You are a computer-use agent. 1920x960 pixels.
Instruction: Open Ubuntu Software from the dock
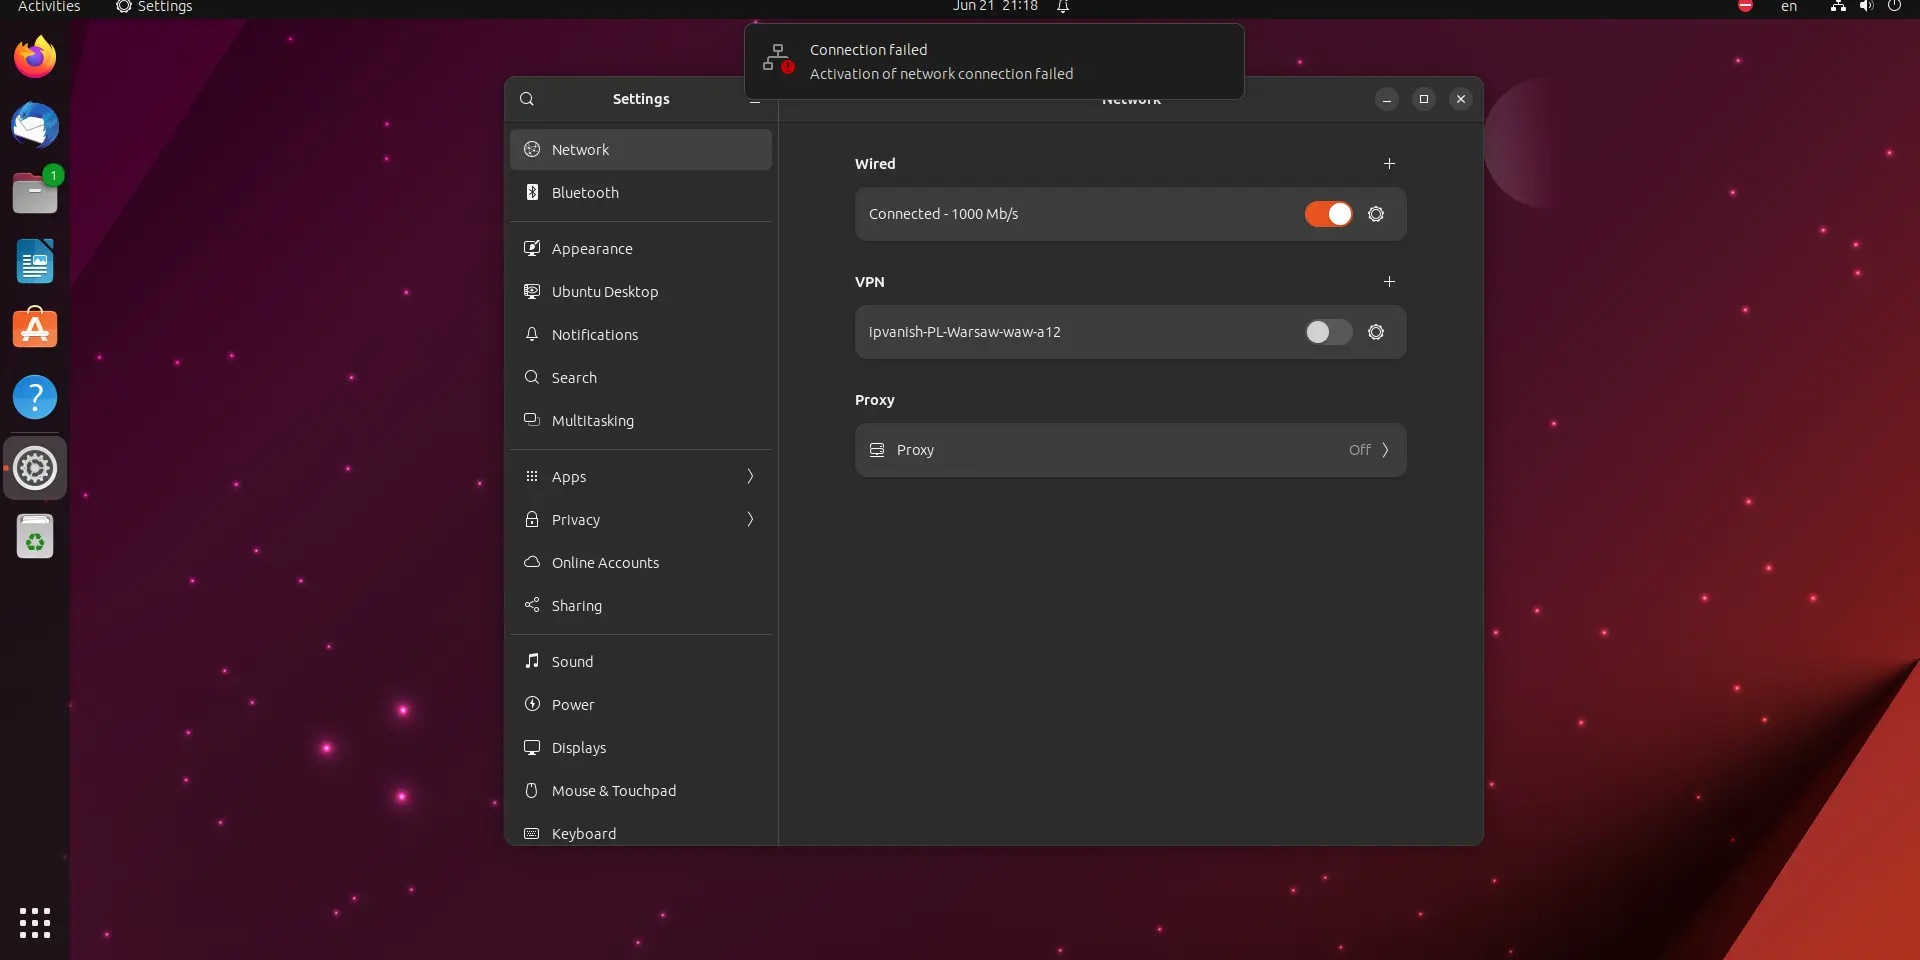pos(35,328)
